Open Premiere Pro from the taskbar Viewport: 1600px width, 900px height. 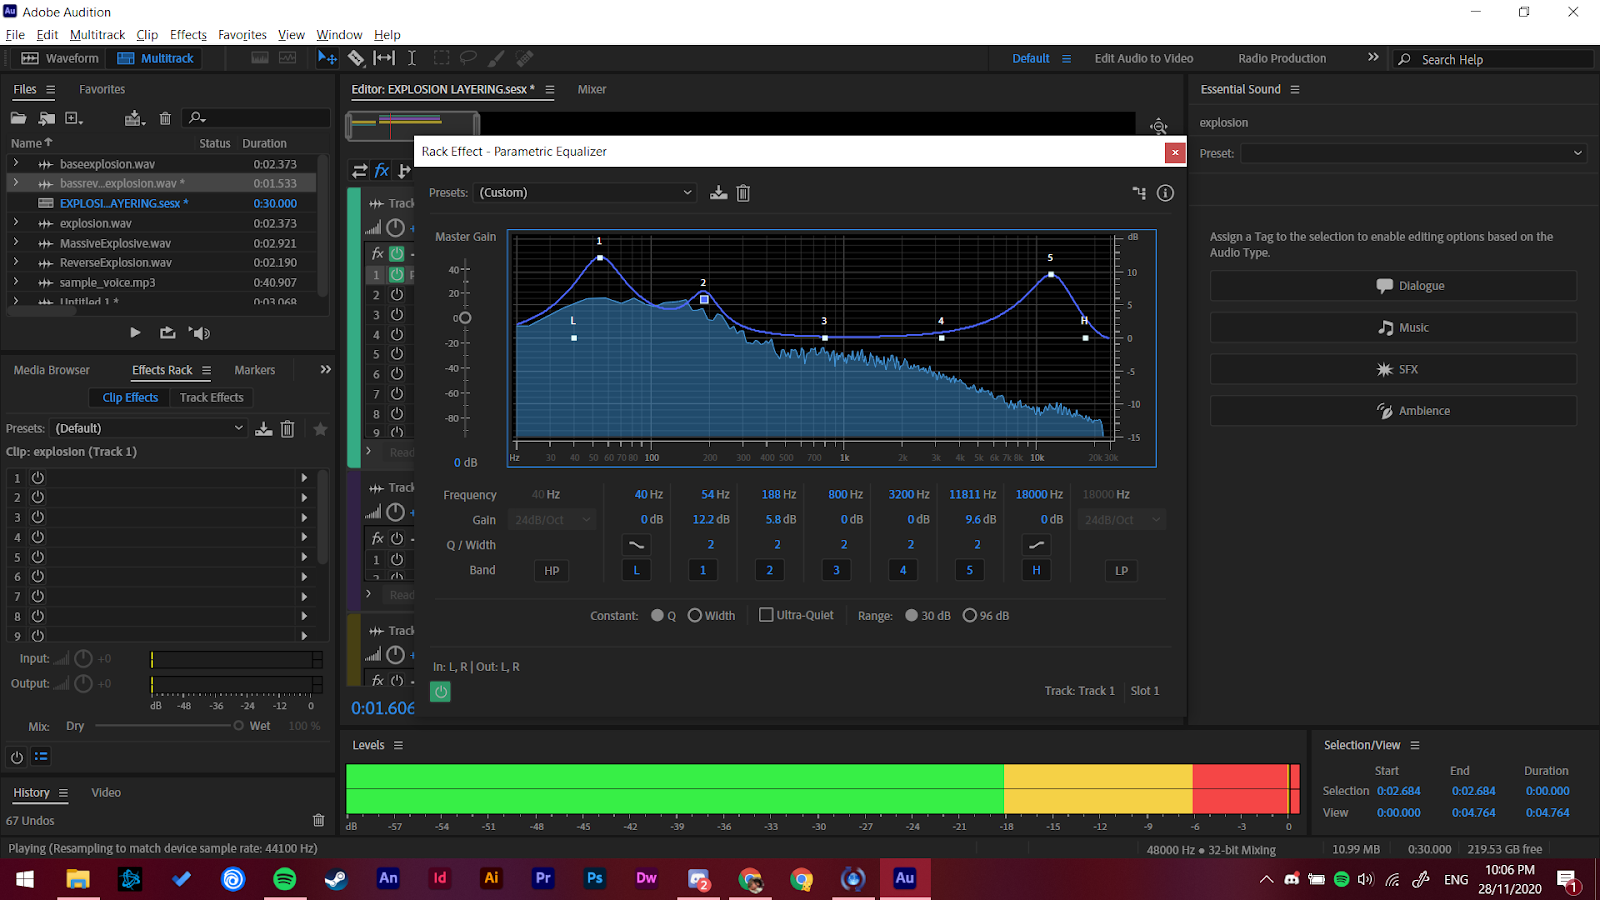[543, 879]
